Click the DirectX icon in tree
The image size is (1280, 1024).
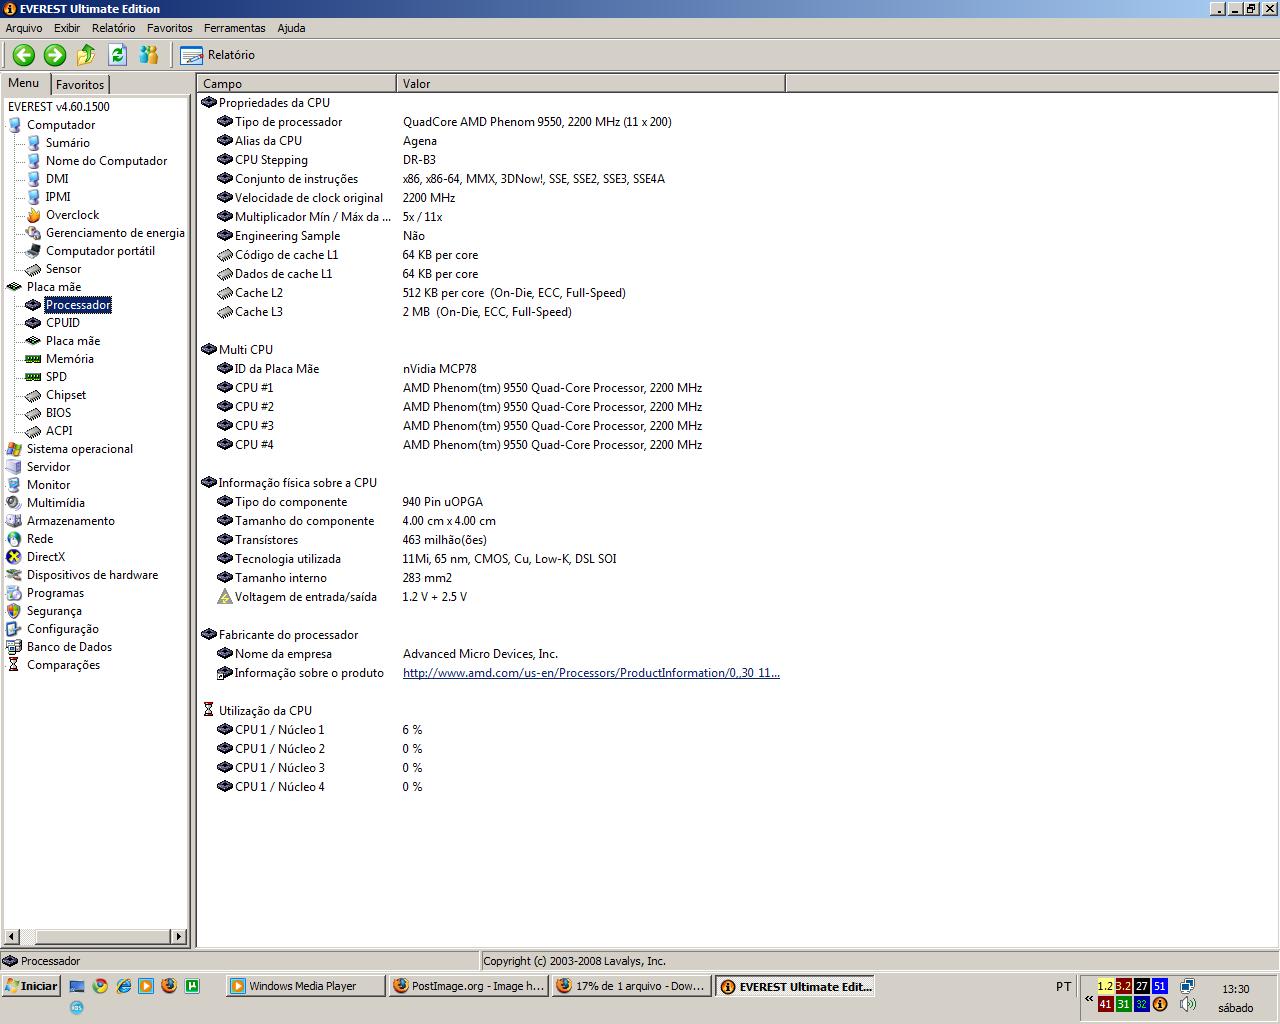(14, 557)
